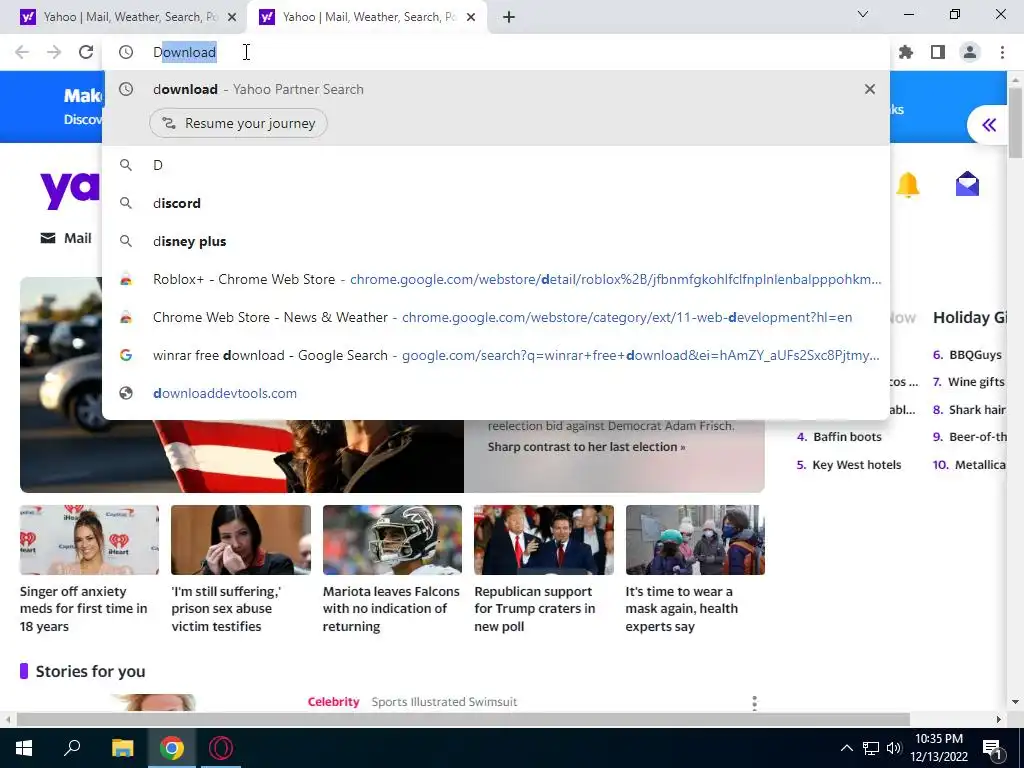The height and width of the screenshot is (768, 1024).
Task: Open the 'I'm still suffering' story thumbnail
Action: 241,540
